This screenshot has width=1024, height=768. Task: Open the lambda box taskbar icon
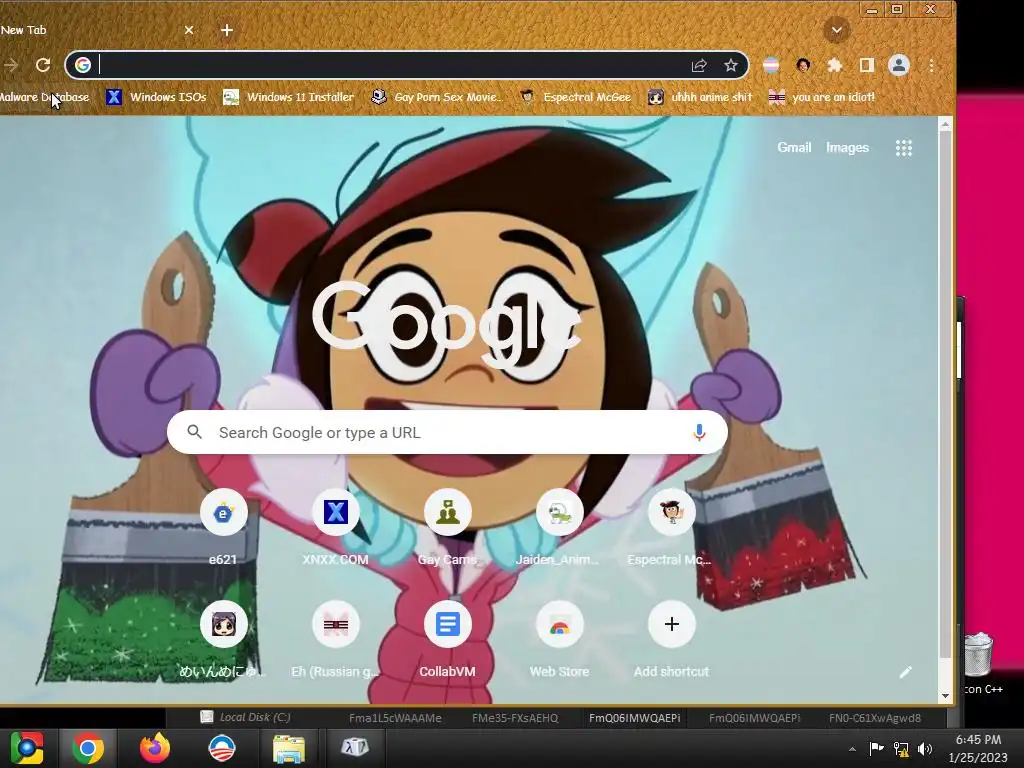[355, 748]
